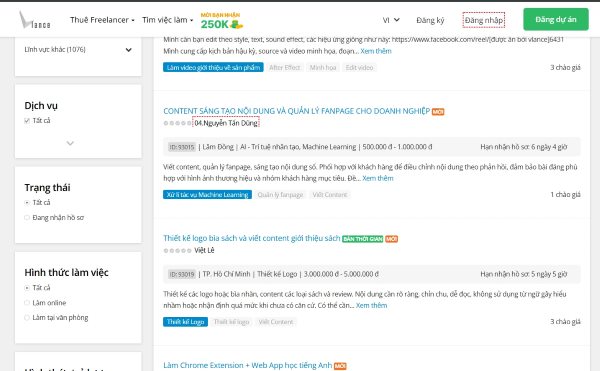Click grey Thiết kế logo skill tag
The height and width of the screenshot is (371, 600).
pyautogui.click(x=231, y=322)
